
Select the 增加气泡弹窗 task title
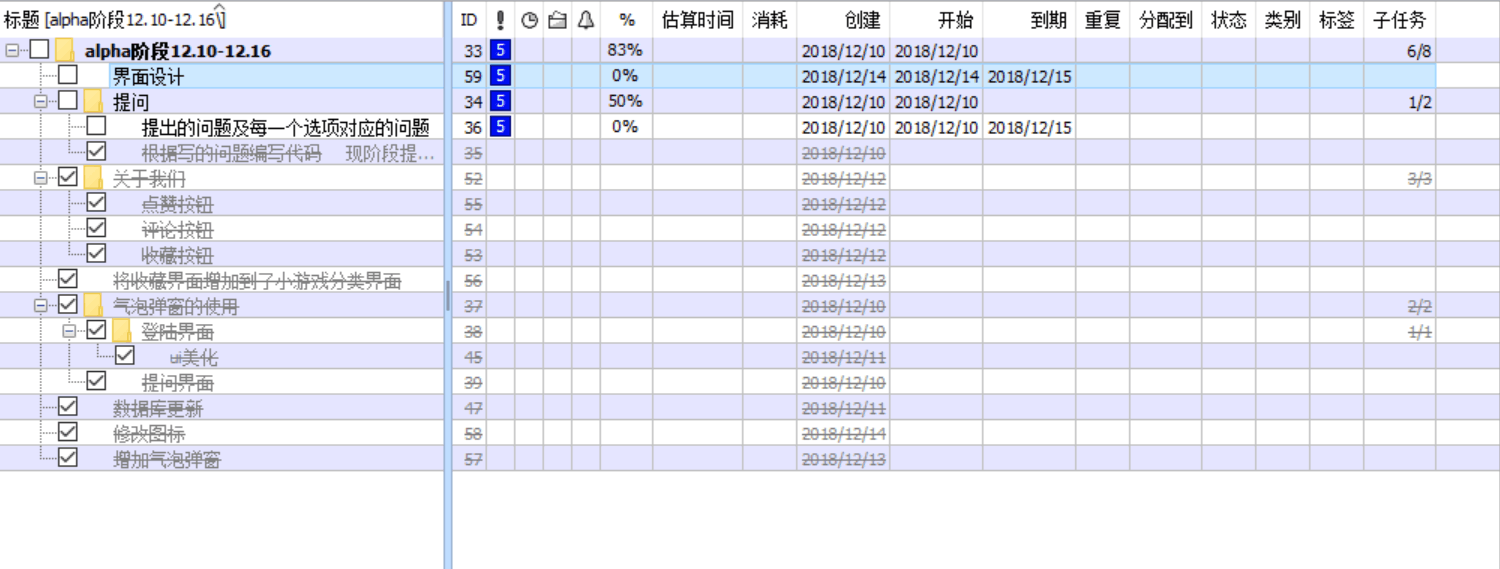coord(166,459)
